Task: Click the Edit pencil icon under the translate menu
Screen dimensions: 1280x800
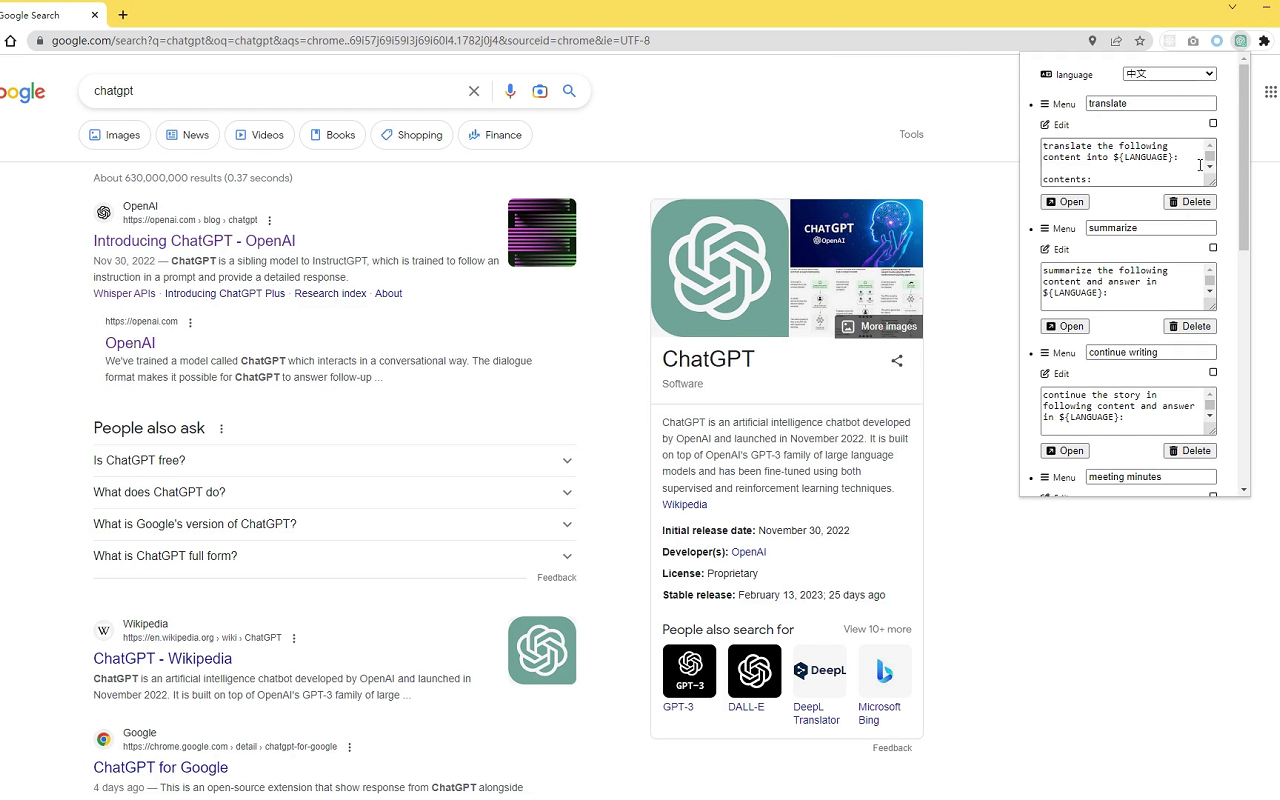Action: (1045, 125)
